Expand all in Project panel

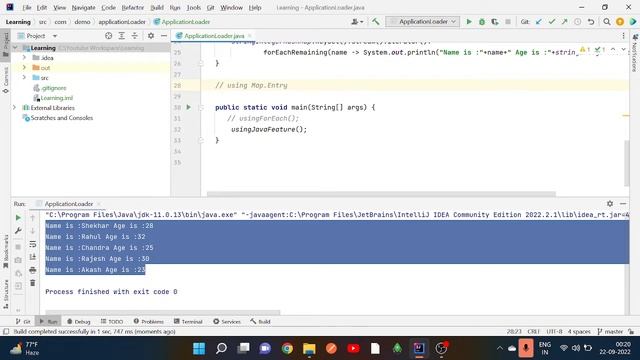click(122, 36)
